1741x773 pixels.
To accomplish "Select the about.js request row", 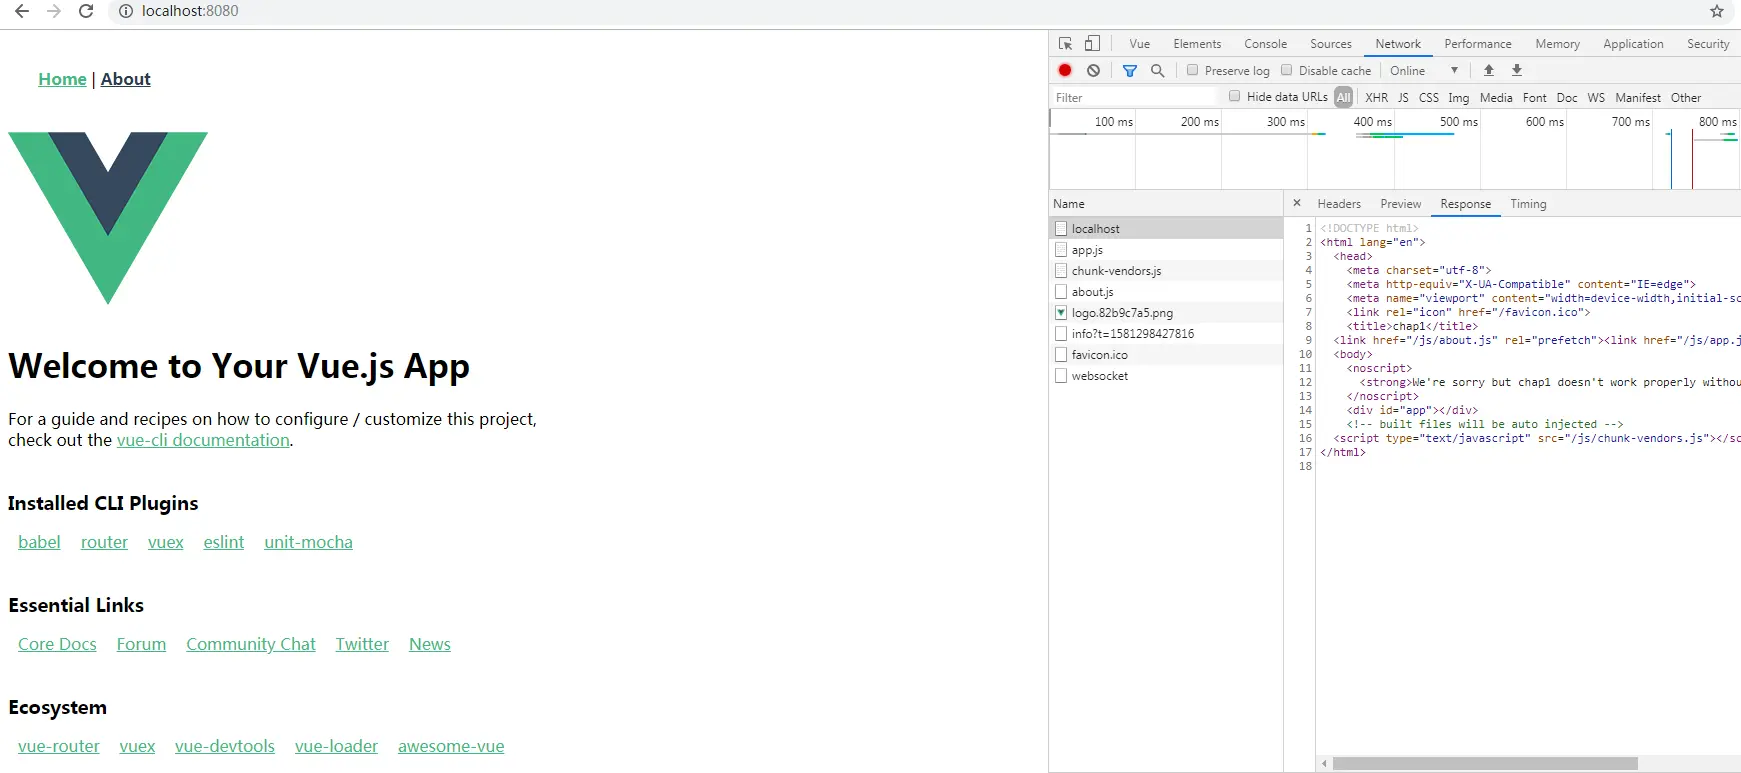I will [x=1166, y=292].
